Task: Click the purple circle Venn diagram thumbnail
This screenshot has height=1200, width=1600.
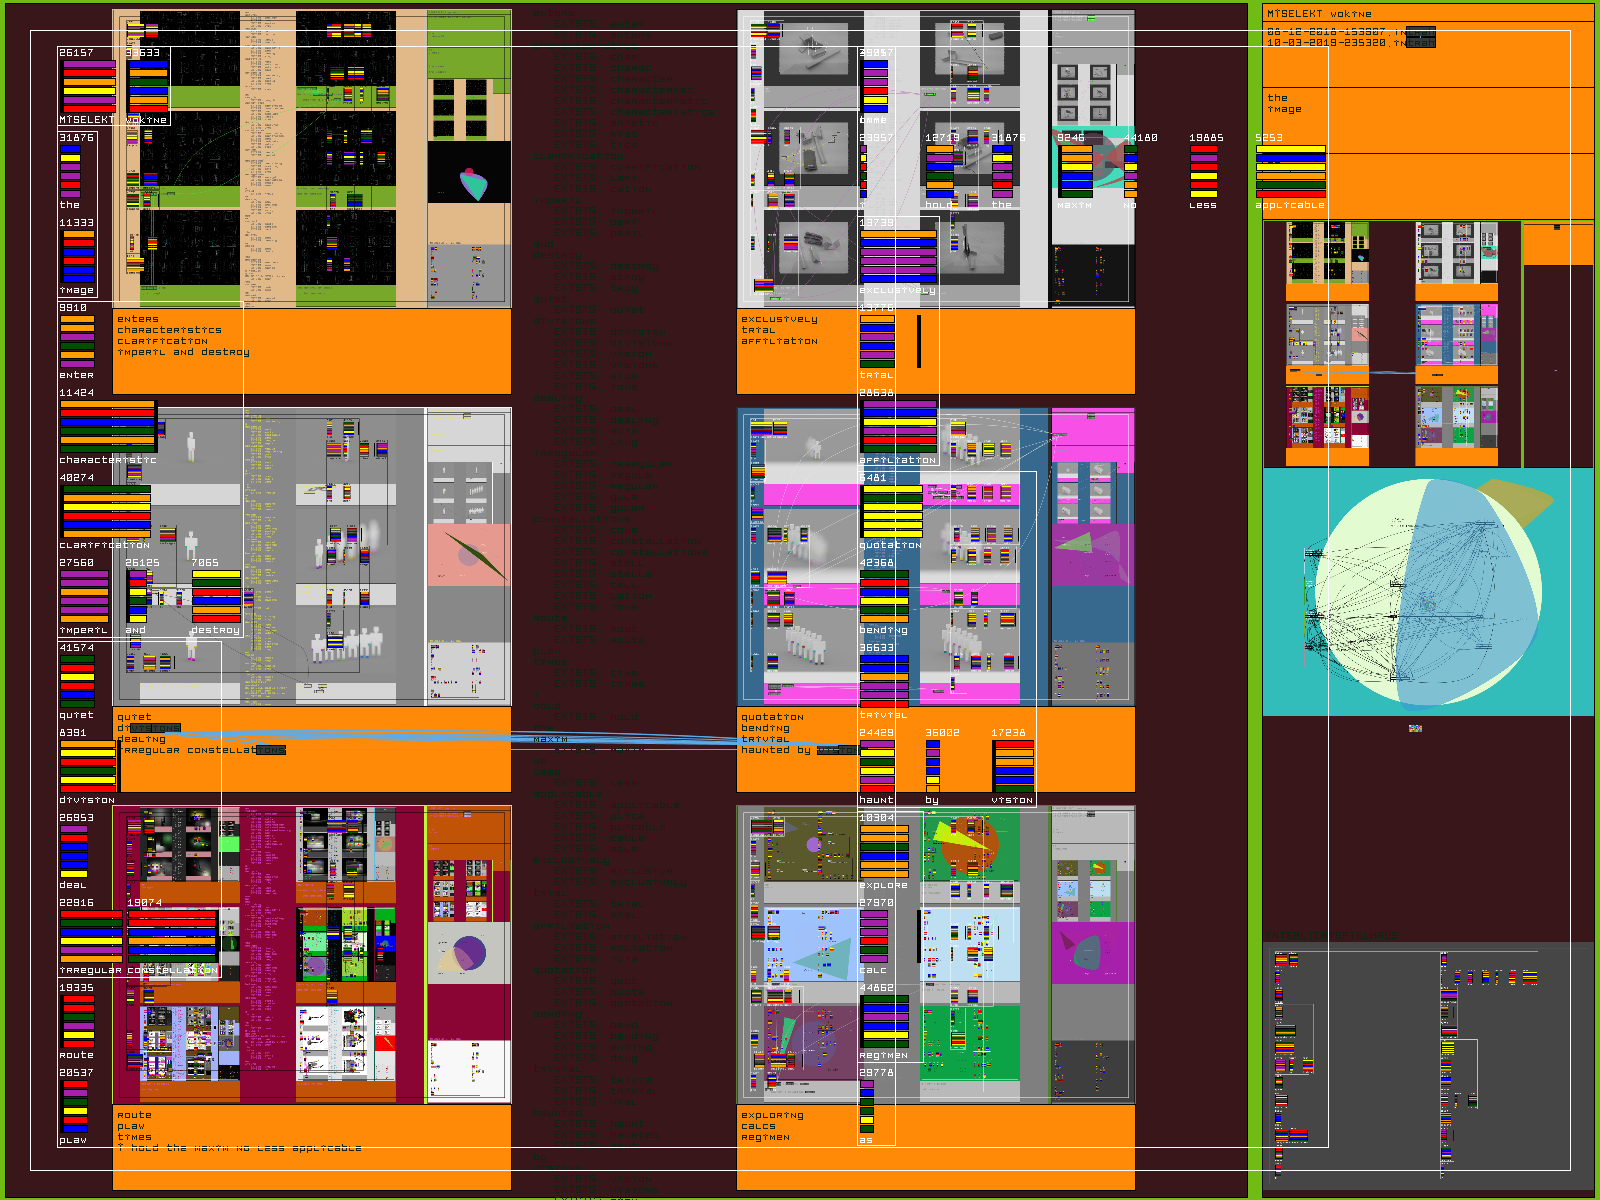Action: click(468, 953)
